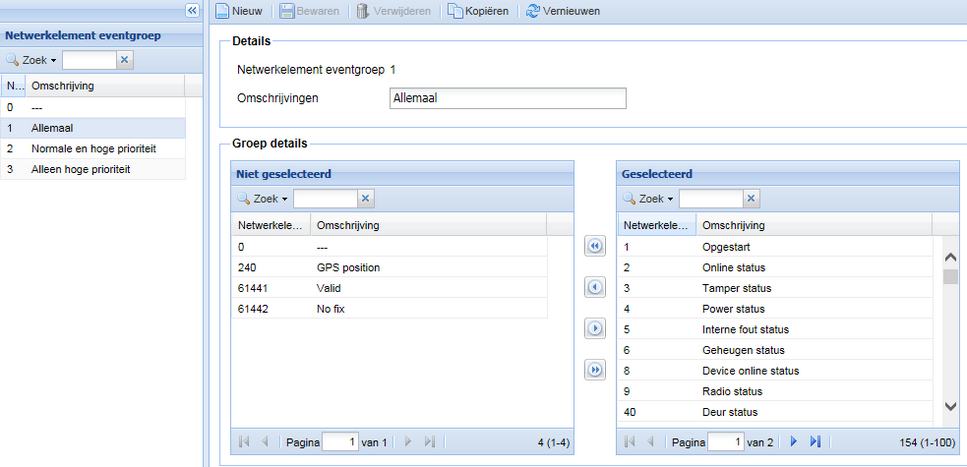967x467 pixels.
Task: Select 'Device online status' row
Action: [x=775, y=371]
